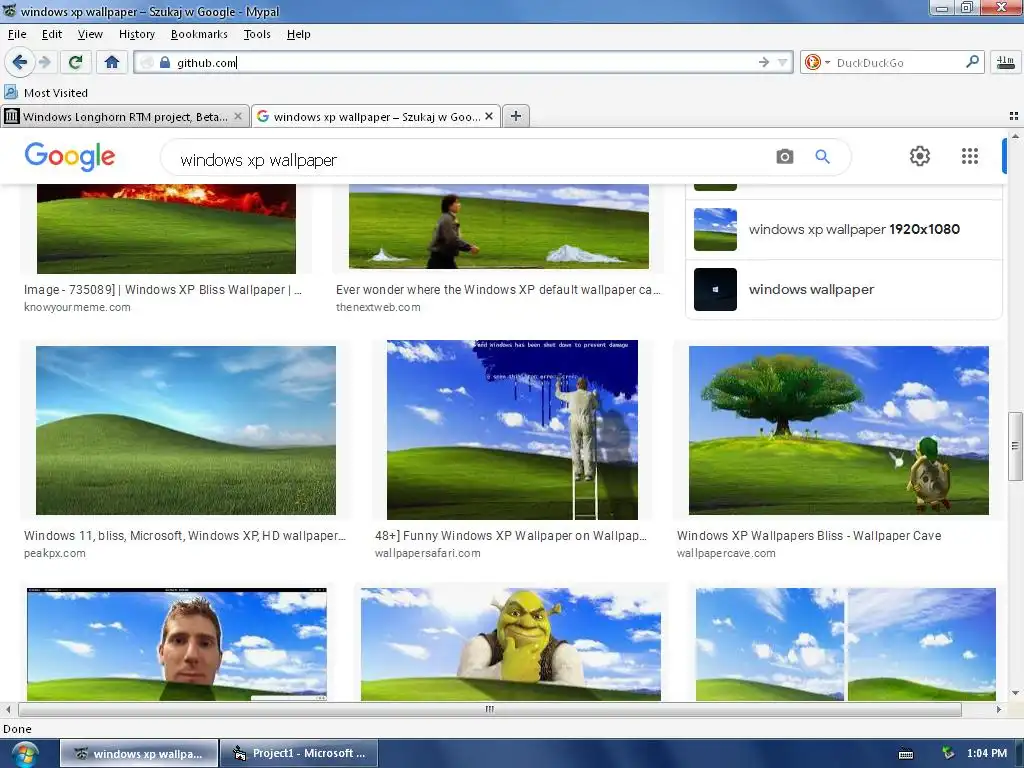
Task: Open the Edit menu
Action: click(52, 34)
